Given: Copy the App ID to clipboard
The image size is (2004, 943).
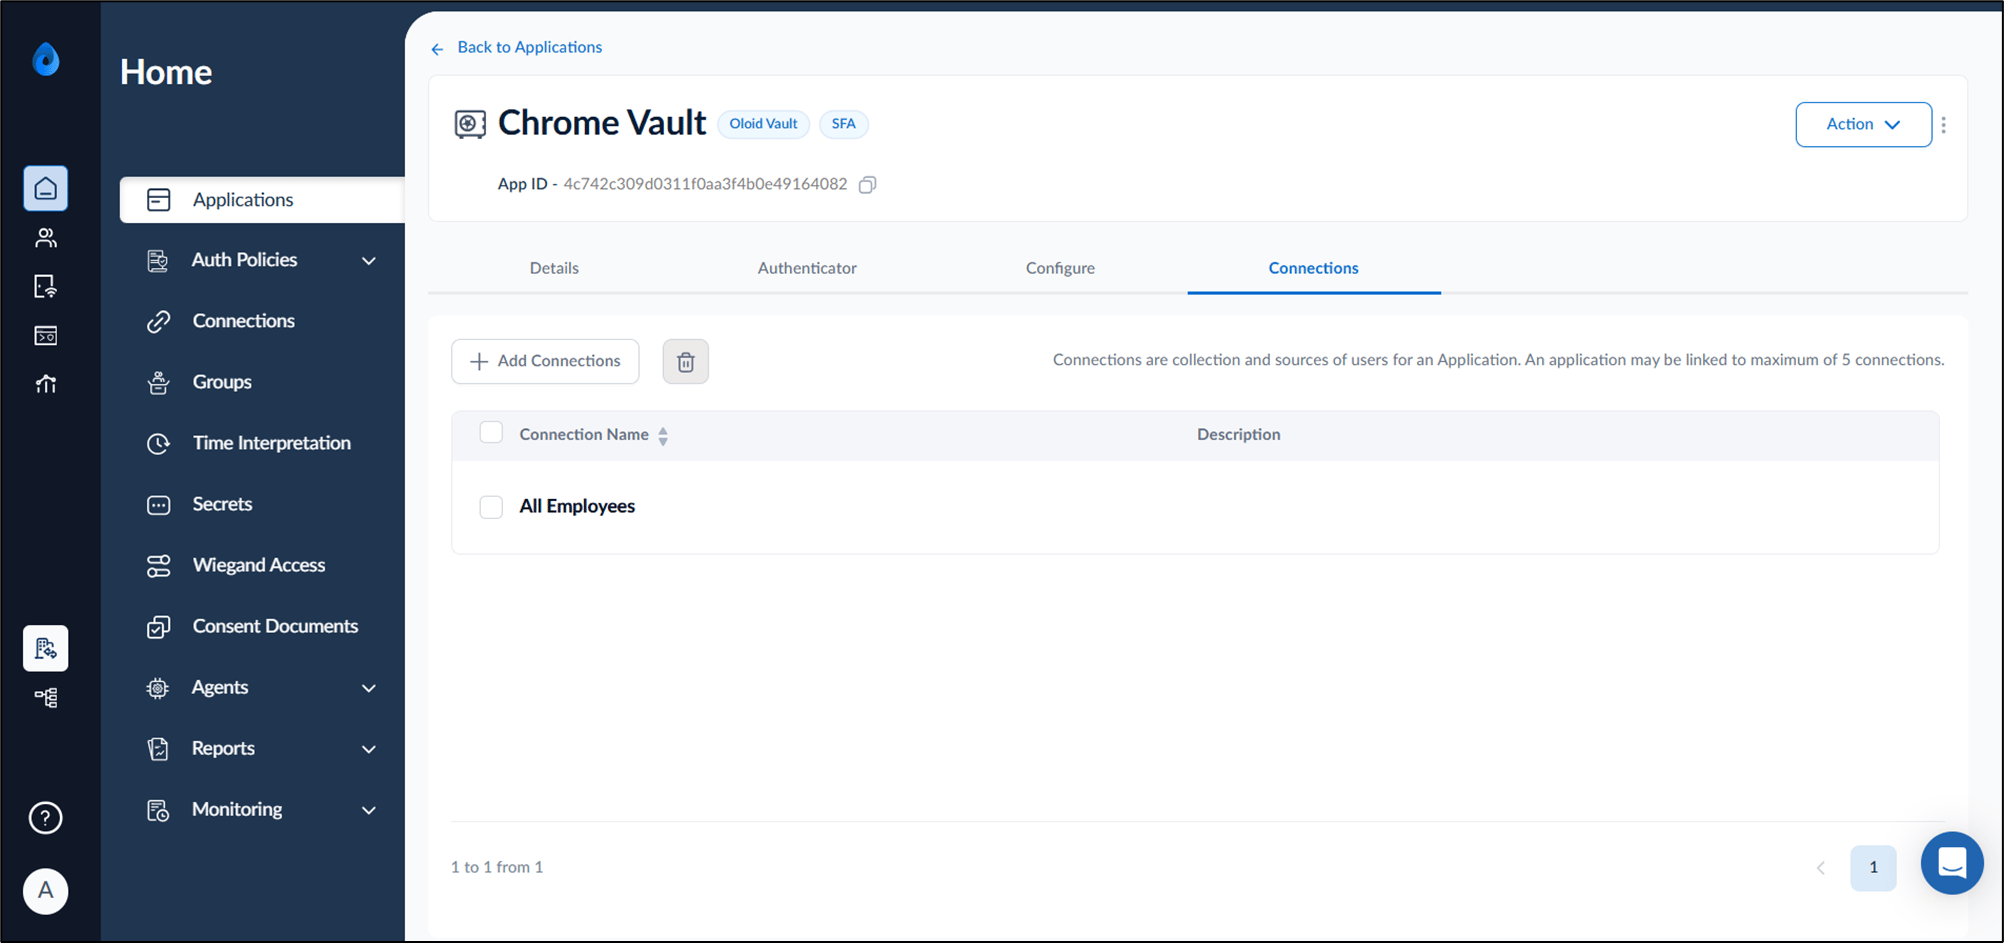Looking at the screenshot, I should tap(868, 184).
